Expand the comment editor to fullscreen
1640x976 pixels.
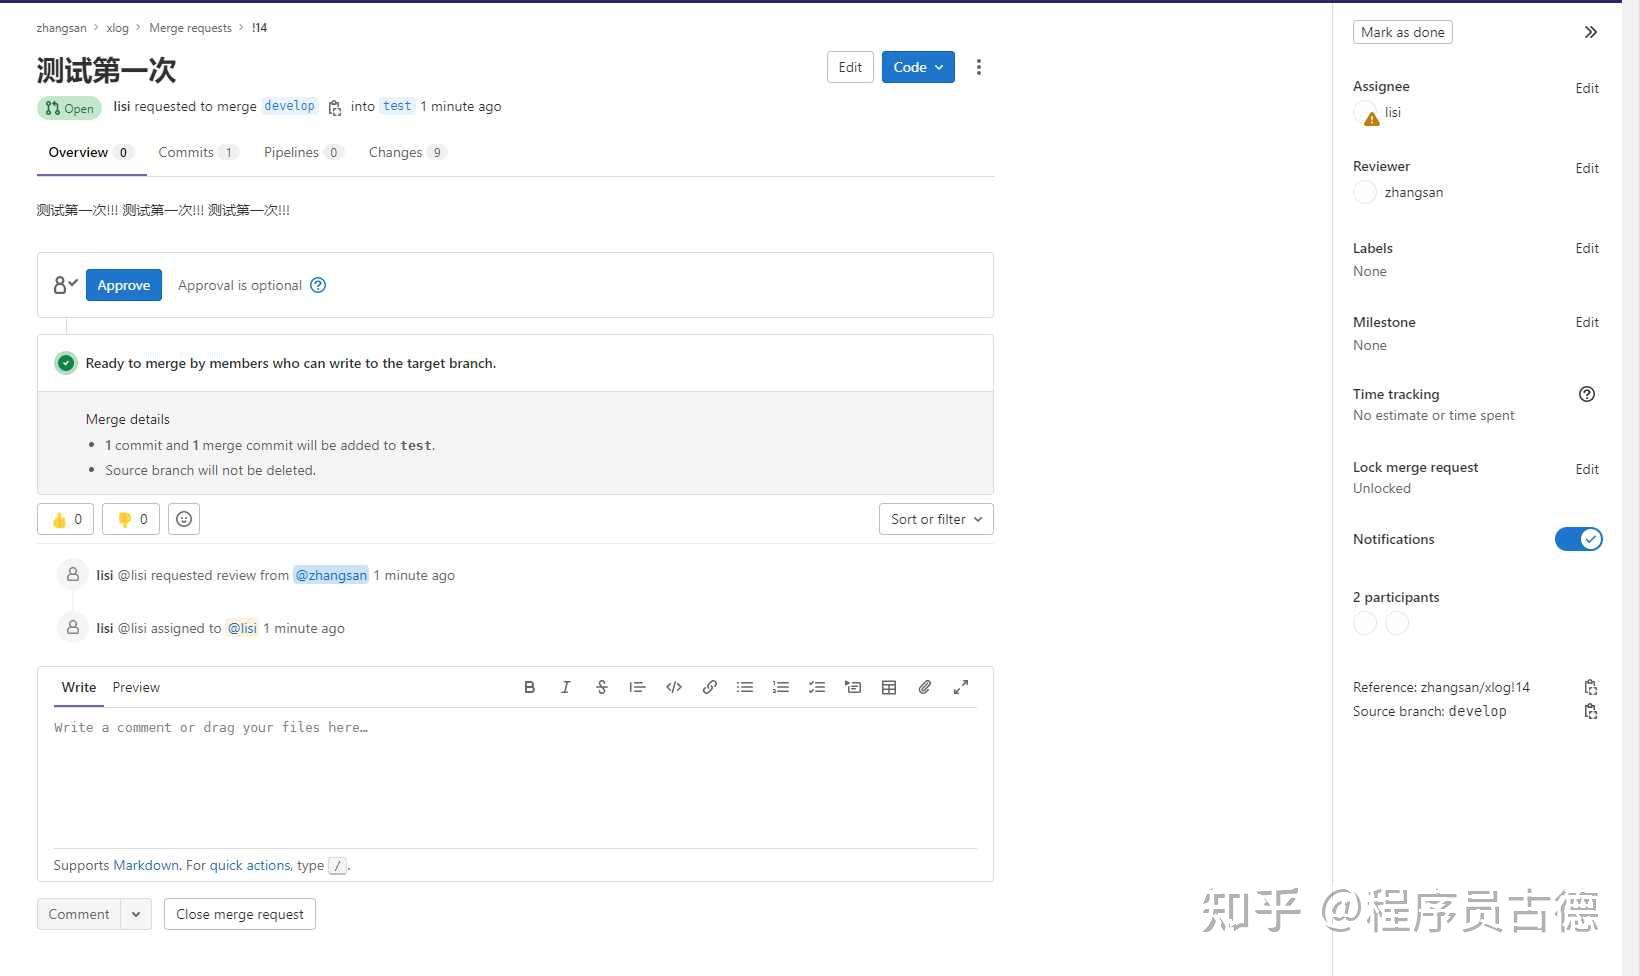point(960,687)
